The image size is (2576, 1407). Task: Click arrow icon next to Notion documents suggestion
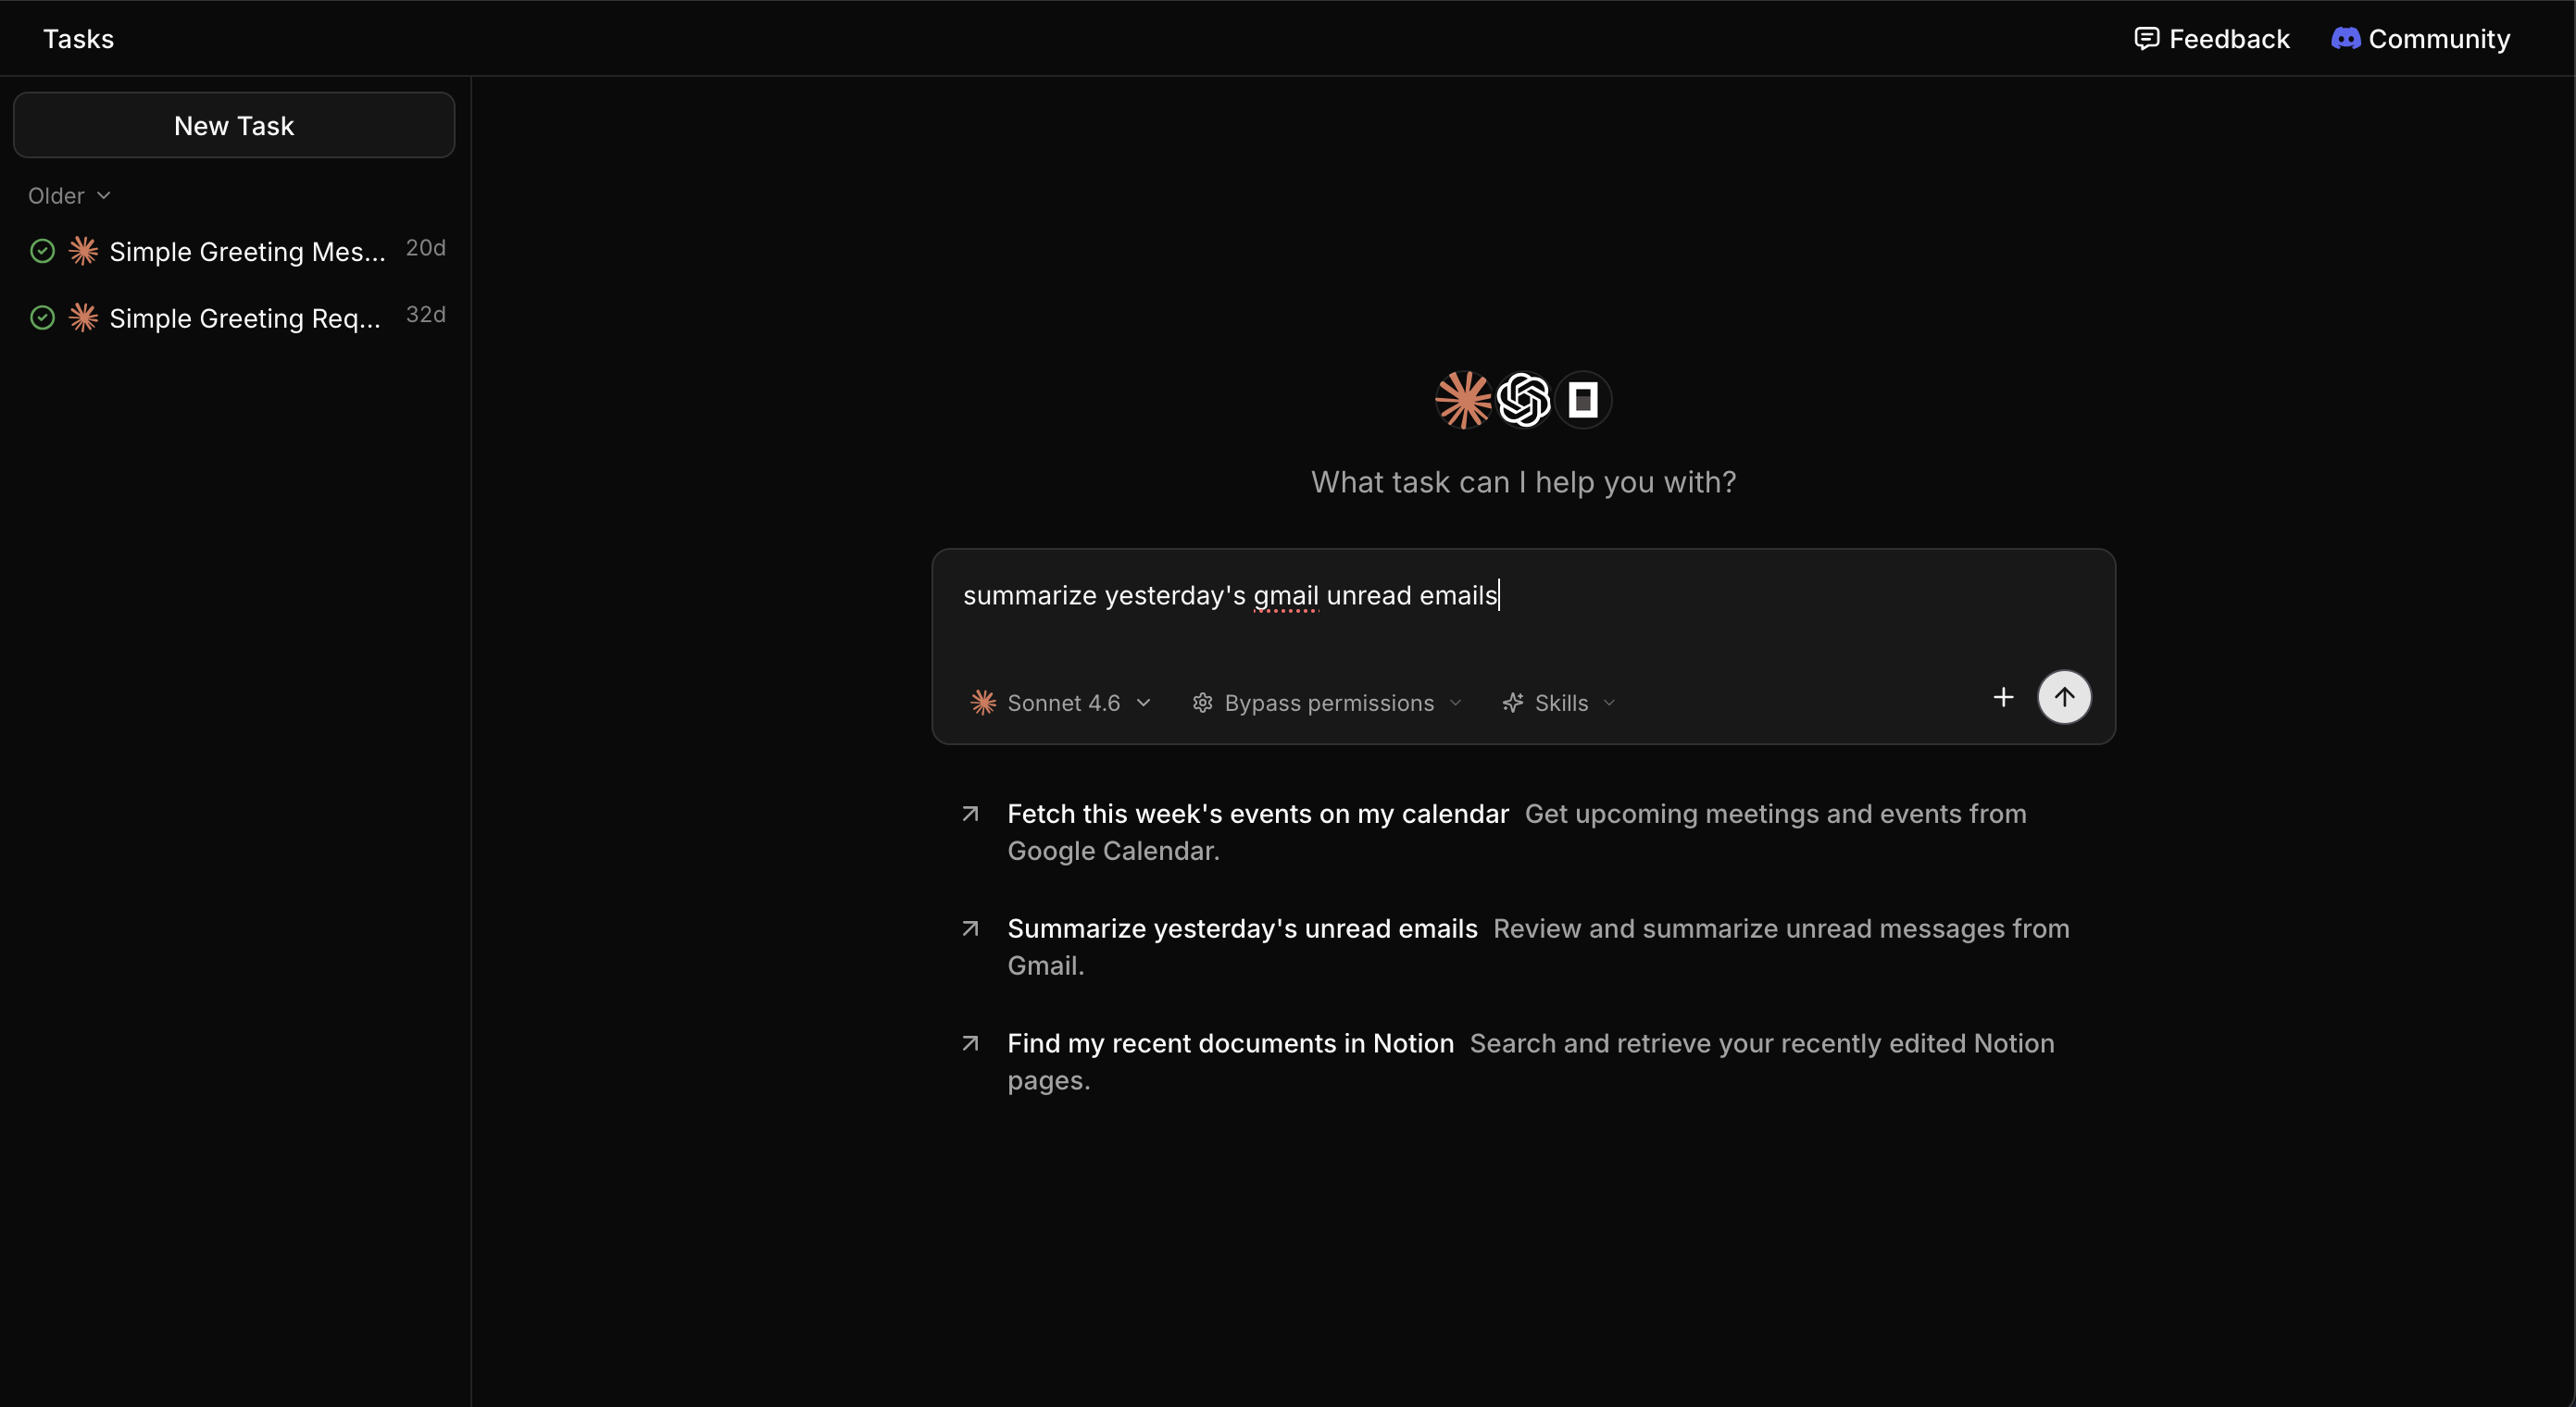(970, 1044)
